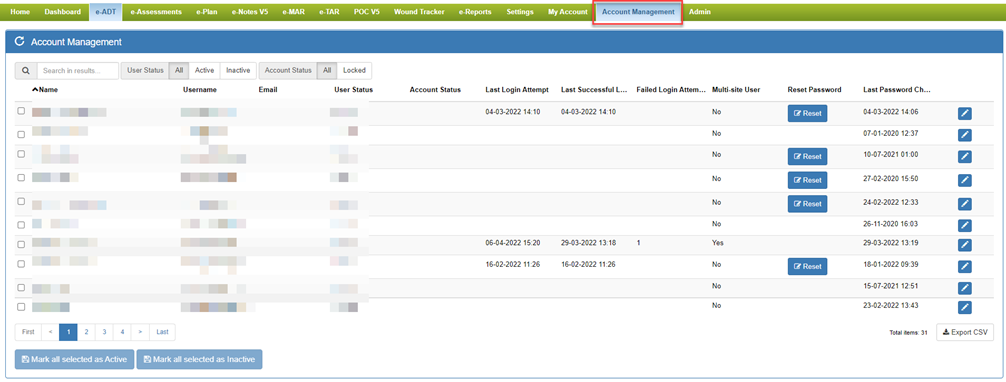1006x382 pixels.
Task: Go to the e-Plan tab
Action: tap(207, 12)
